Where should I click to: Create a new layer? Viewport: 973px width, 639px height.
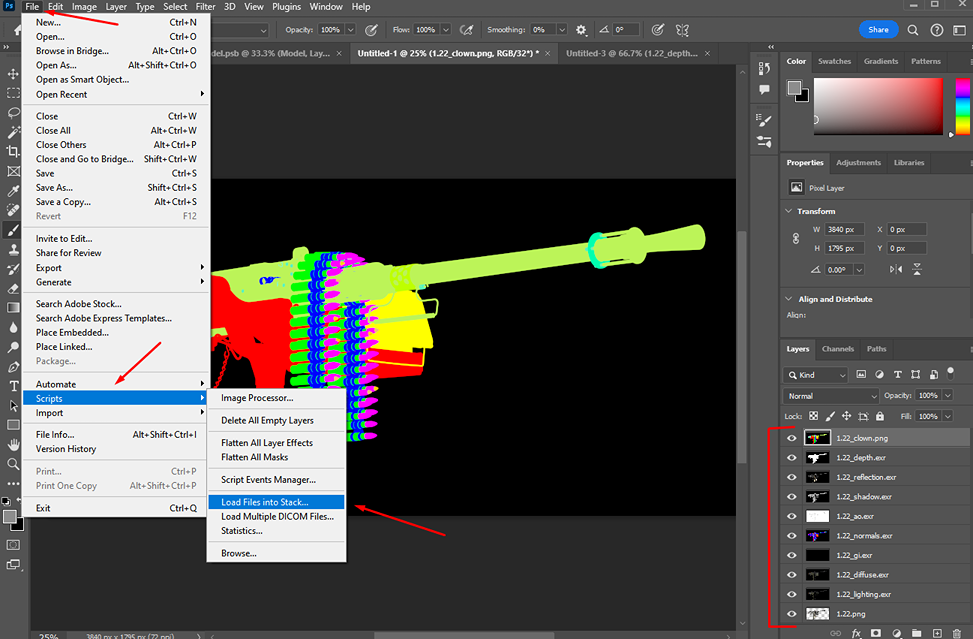[937, 632]
